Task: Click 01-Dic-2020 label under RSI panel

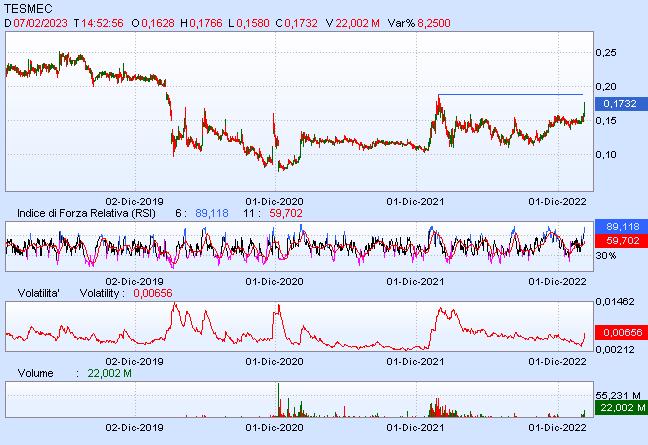Action: pos(274,281)
